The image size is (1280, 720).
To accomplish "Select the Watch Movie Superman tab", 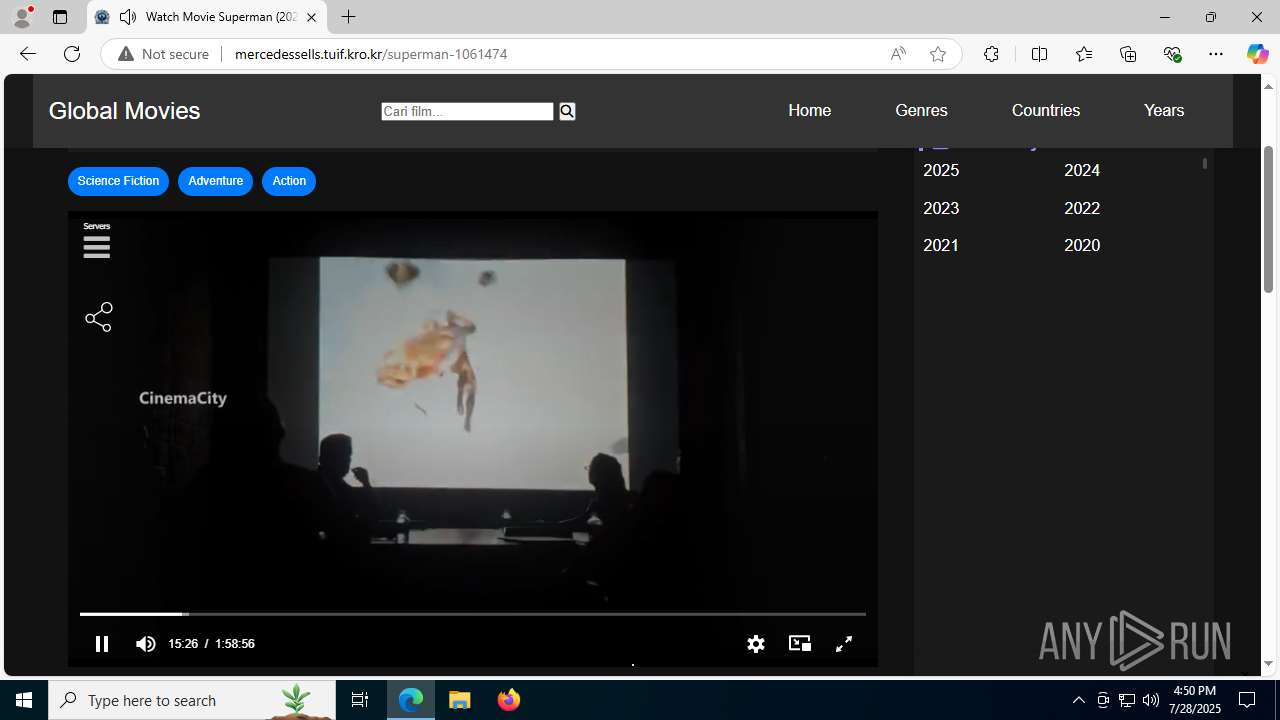I will [208, 17].
